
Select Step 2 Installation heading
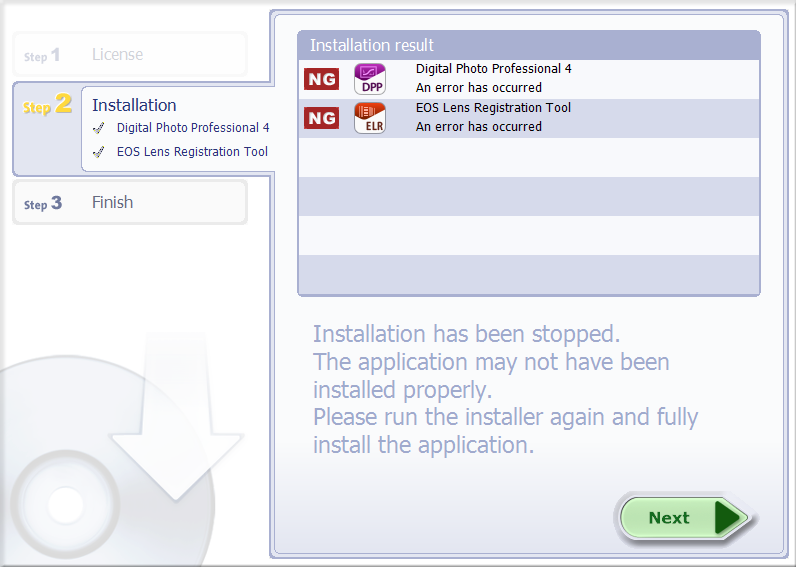click(x=134, y=105)
